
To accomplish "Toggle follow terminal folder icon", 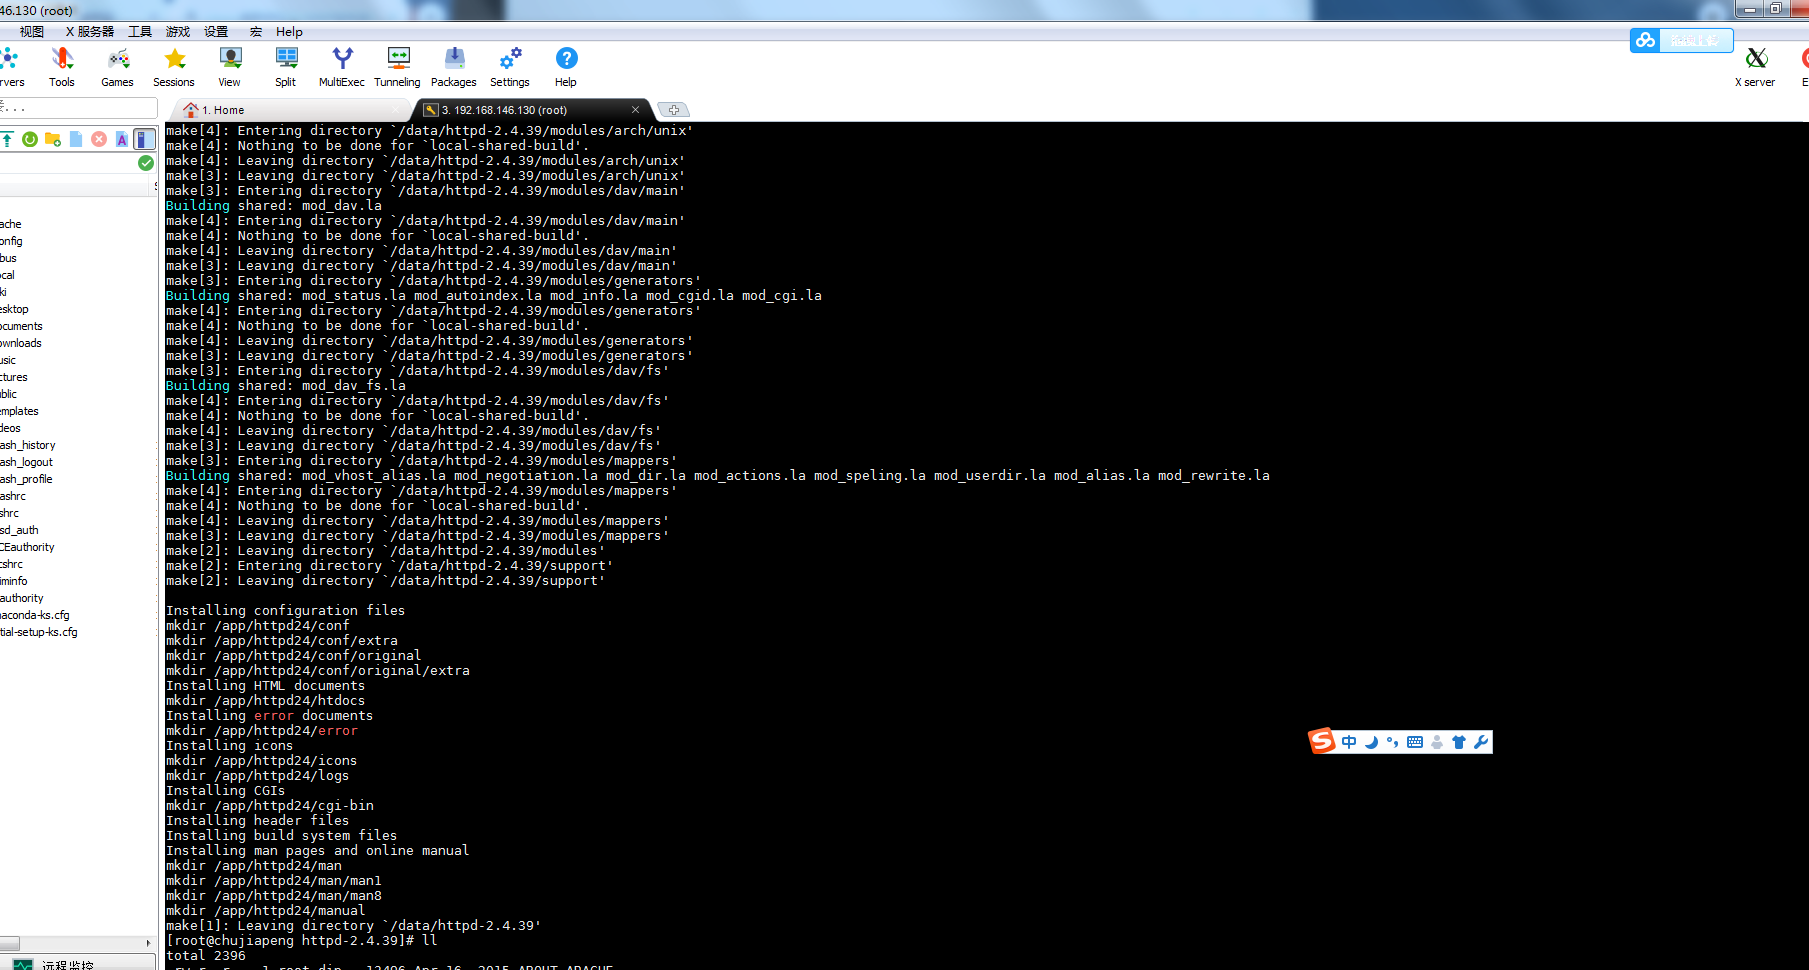I will click(x=145, y=139).
